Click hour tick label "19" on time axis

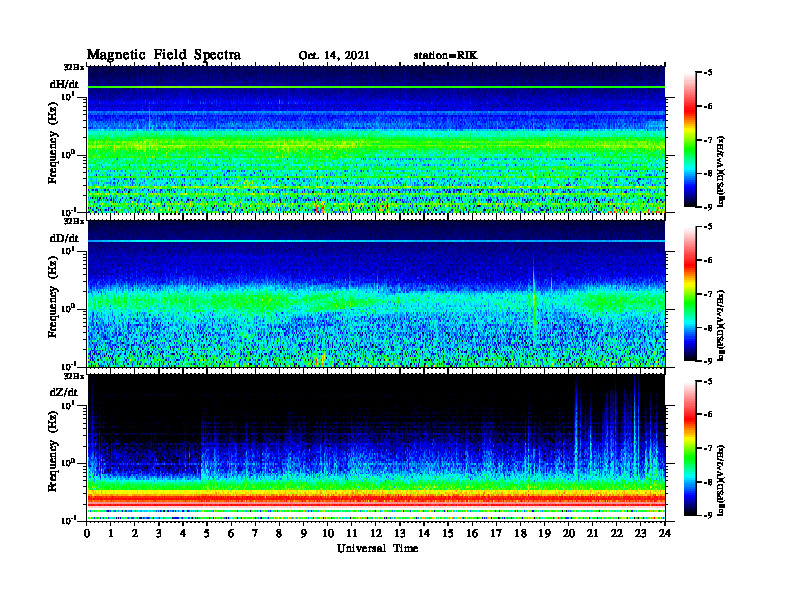(x=544, y=533)
